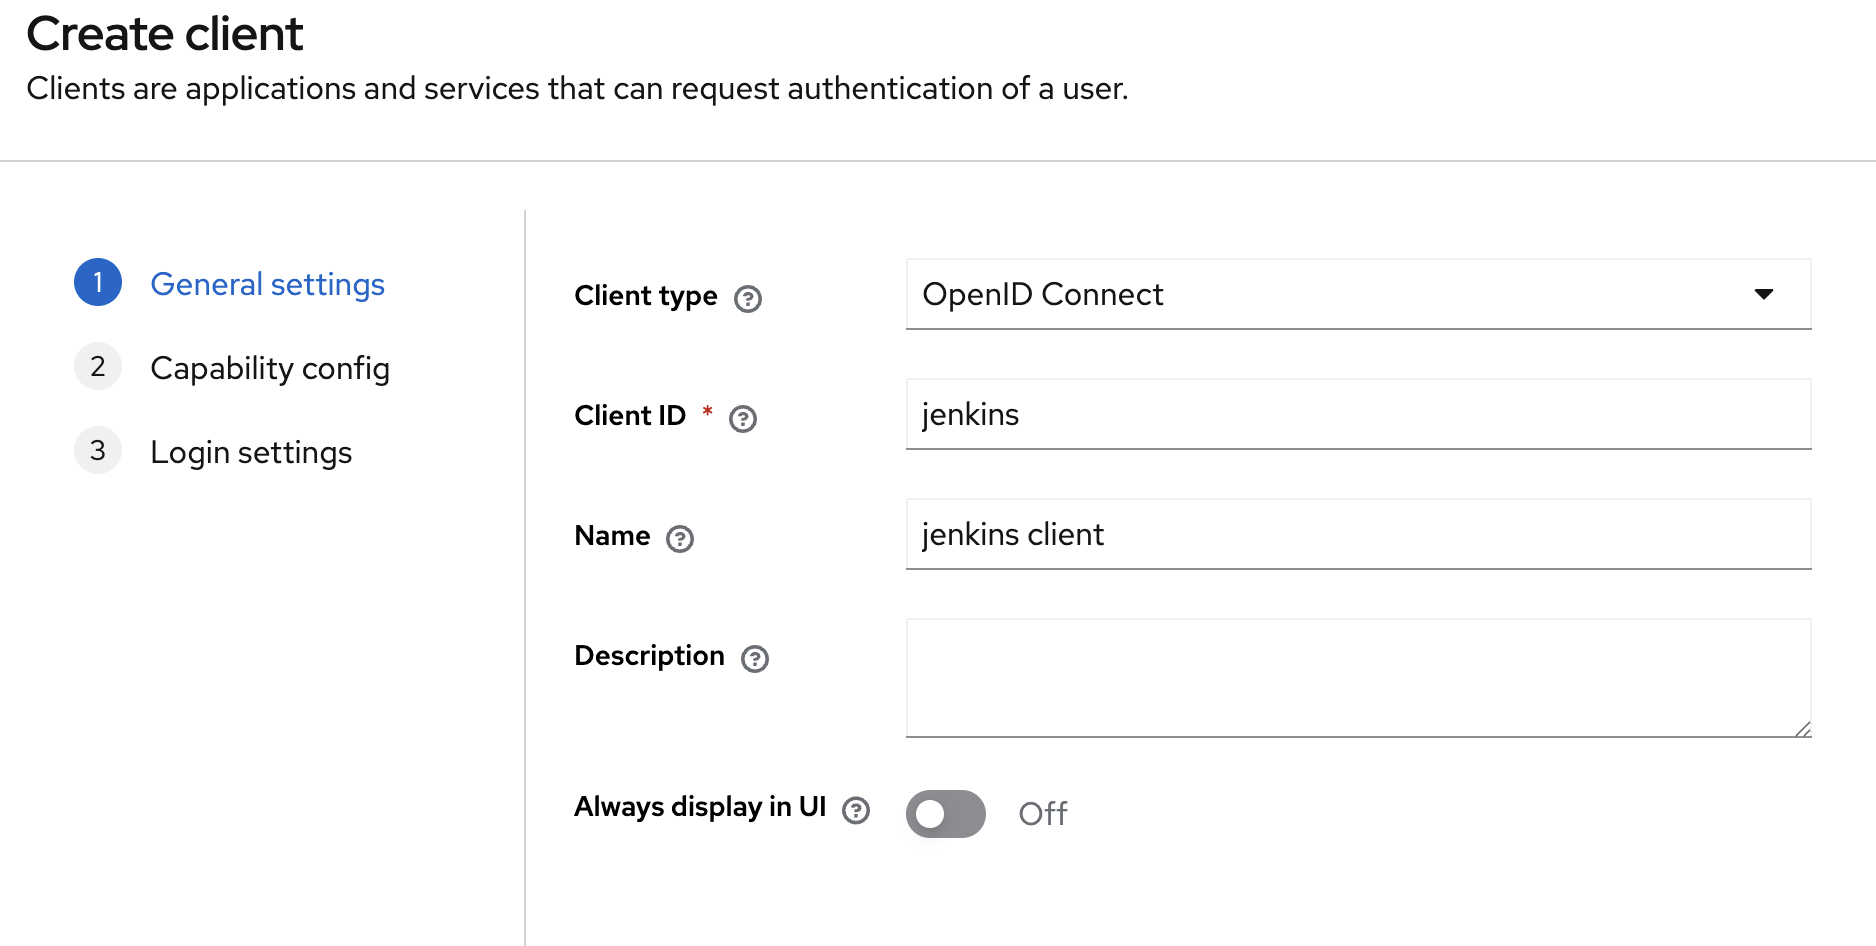Image resolution: width=1876 pixels, height=946 pixels.
Task: Click into the Description text area
Action: point(1359,678)
